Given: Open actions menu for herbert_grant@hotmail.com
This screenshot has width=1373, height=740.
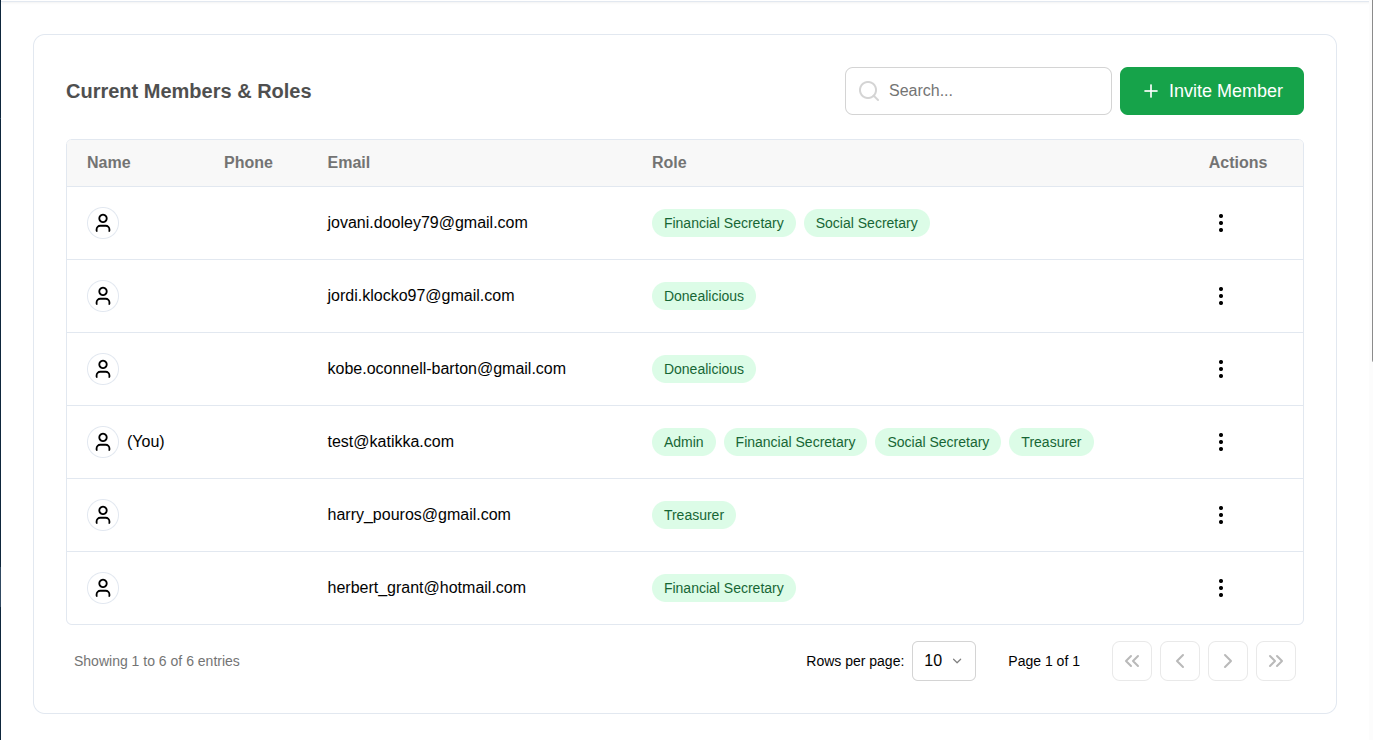Looking at the screenshot, I should (x=1220, y=588).
